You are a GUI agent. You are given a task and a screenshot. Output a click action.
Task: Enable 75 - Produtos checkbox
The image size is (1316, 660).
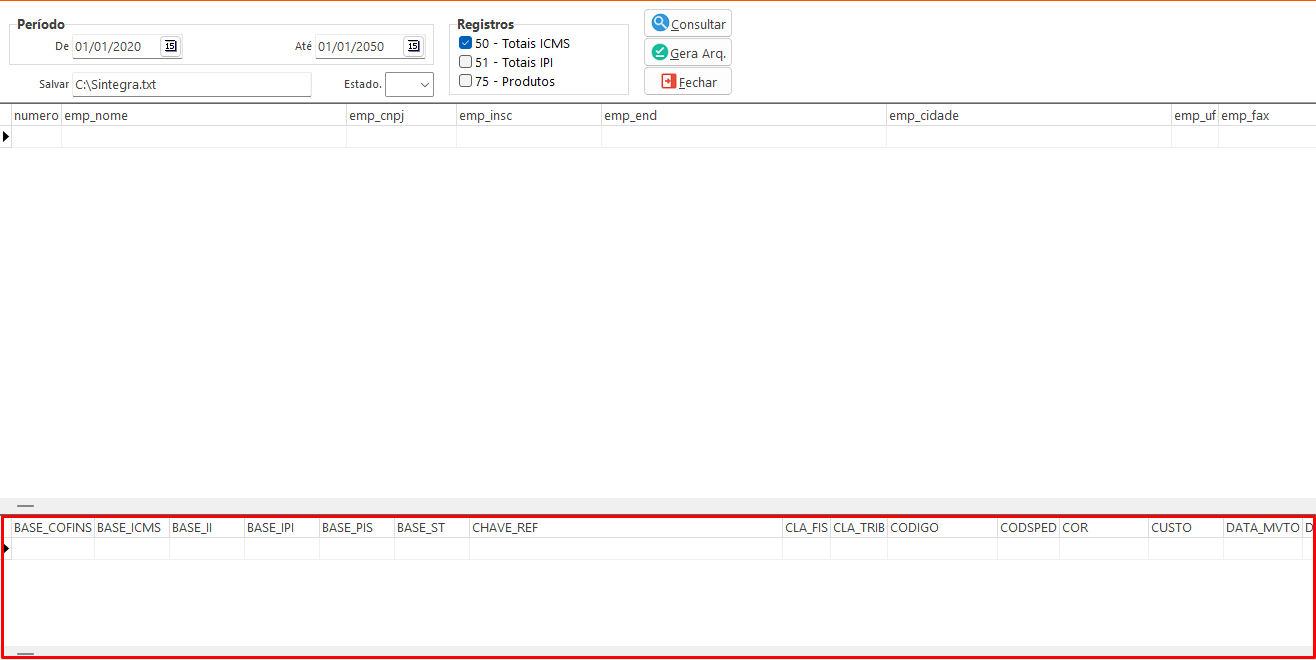[465, 81]
